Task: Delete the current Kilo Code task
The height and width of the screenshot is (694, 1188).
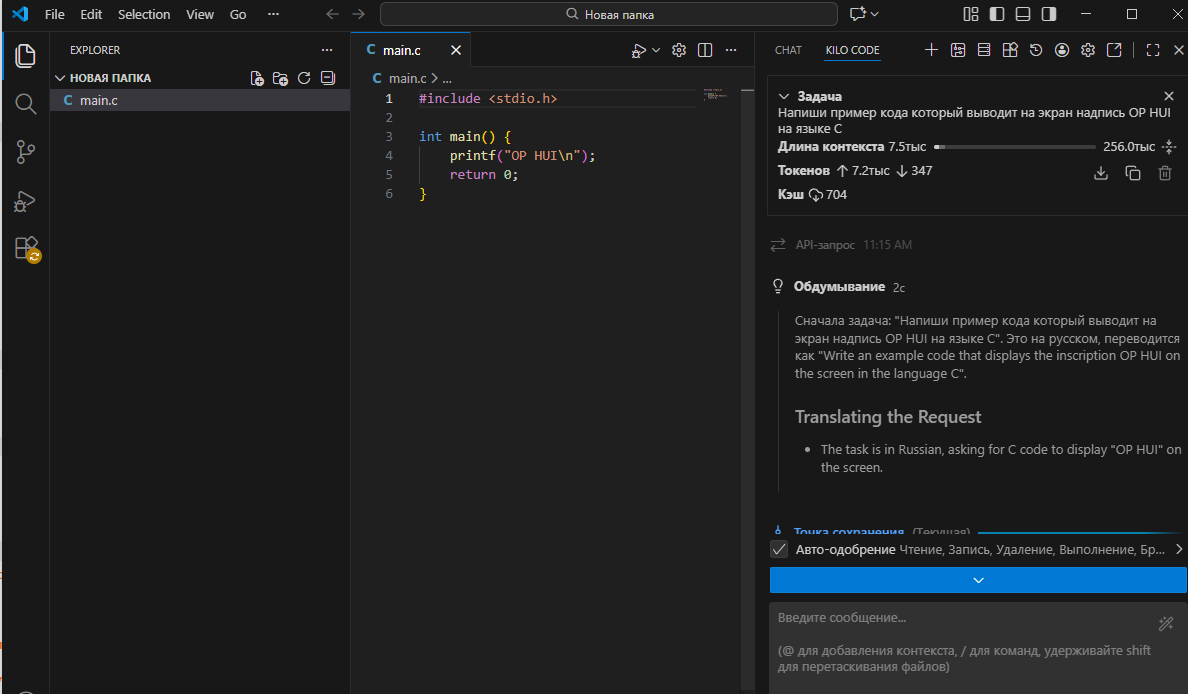Action: (x=1164, y=173)
